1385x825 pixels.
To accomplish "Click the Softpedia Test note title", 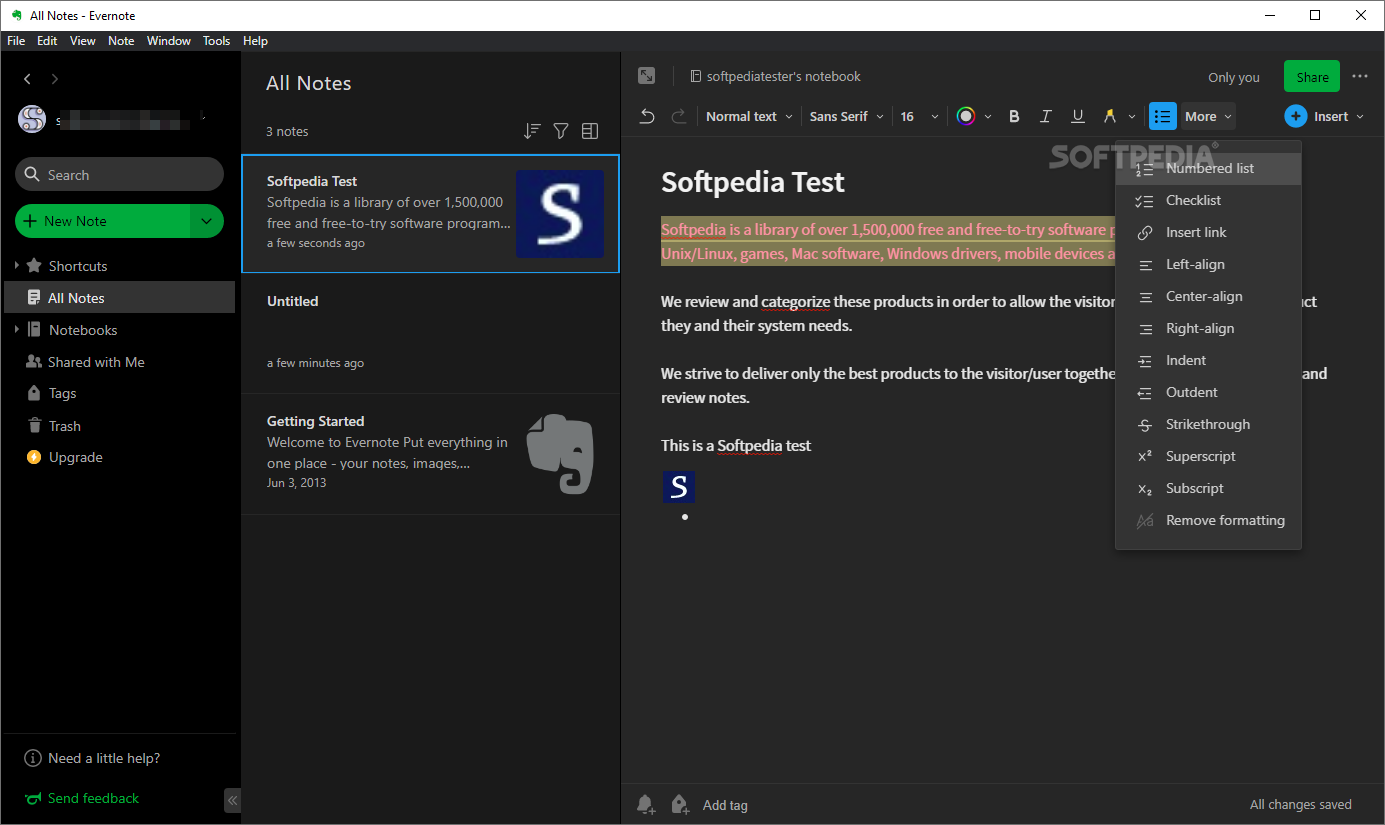I will [753, 182].
